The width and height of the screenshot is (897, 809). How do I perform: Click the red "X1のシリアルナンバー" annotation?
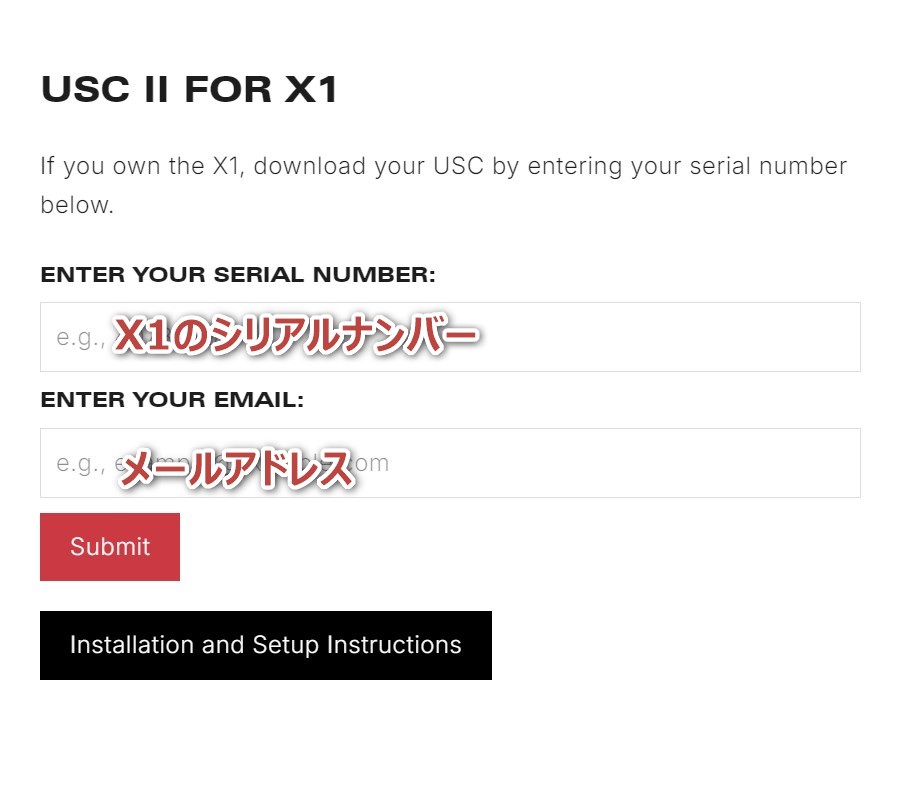(x=297, y=337)
